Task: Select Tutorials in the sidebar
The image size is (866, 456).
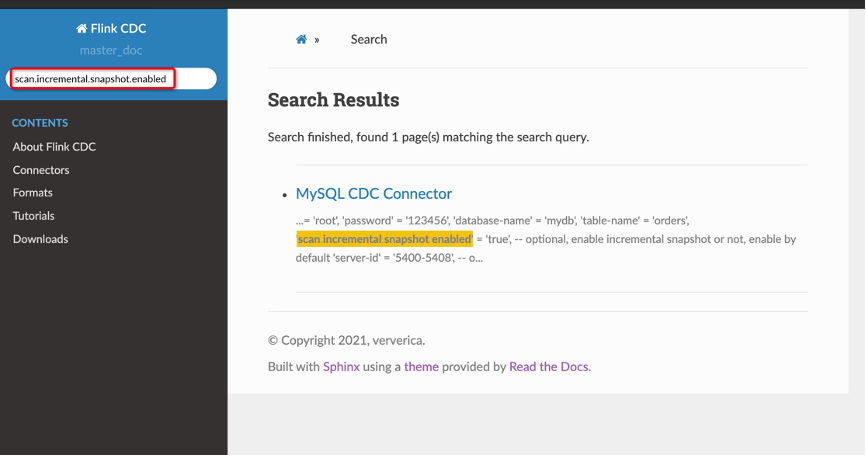Action: coord(34,216)
